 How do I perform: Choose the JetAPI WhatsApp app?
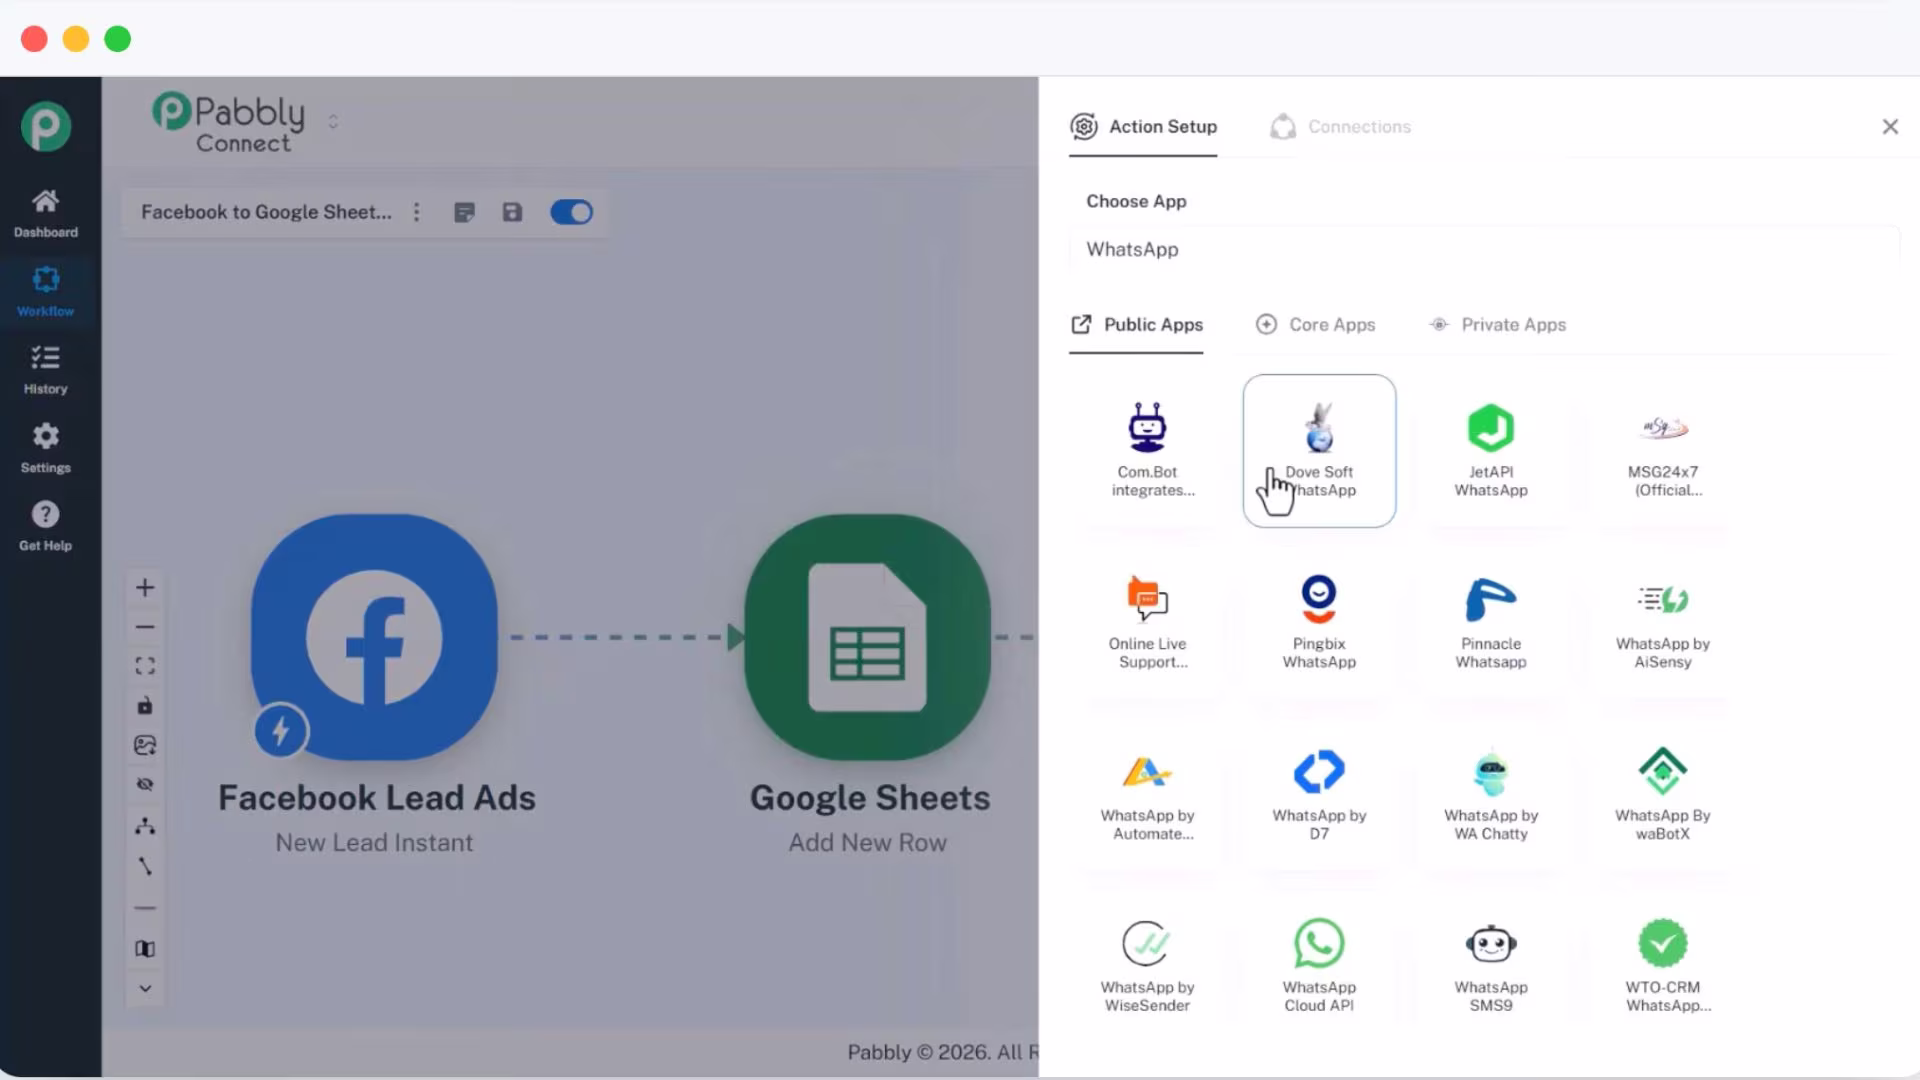(1491, 450)
